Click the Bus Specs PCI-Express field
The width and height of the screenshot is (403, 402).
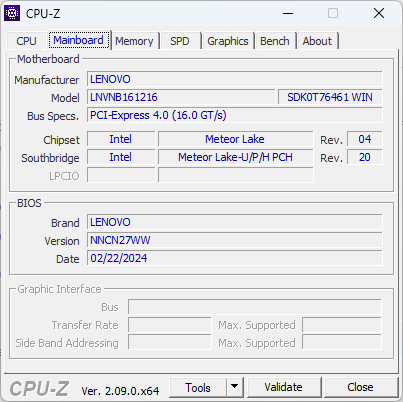point(235,115)
